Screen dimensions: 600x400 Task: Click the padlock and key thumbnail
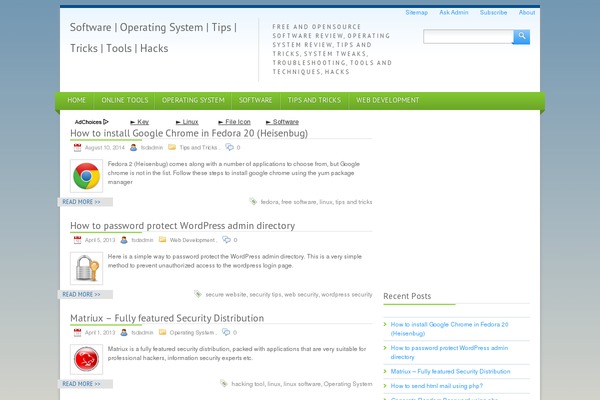(x=86, y=268)
